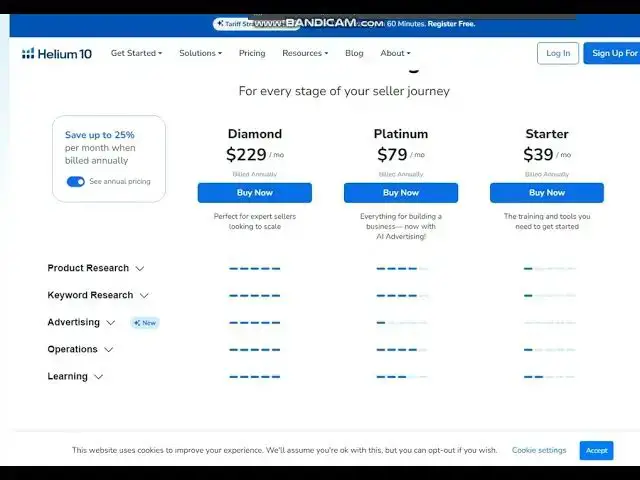Go to the Pricing page

[252, 53]
